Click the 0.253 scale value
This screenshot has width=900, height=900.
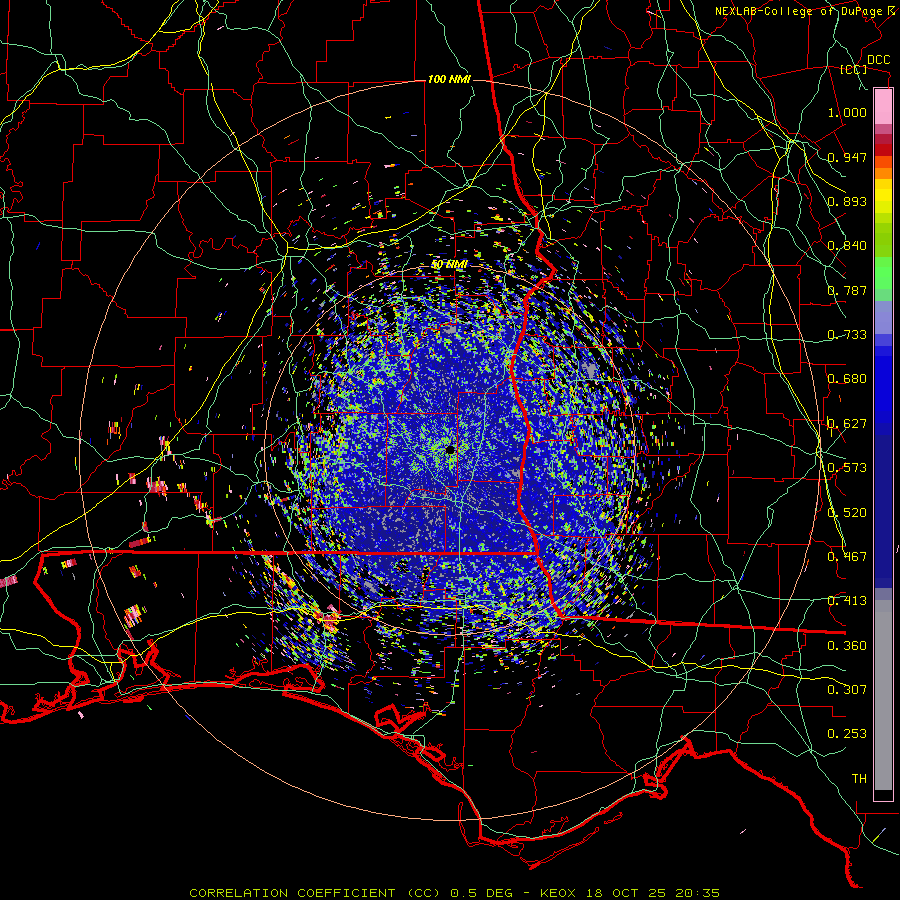(x=847, y=734)
